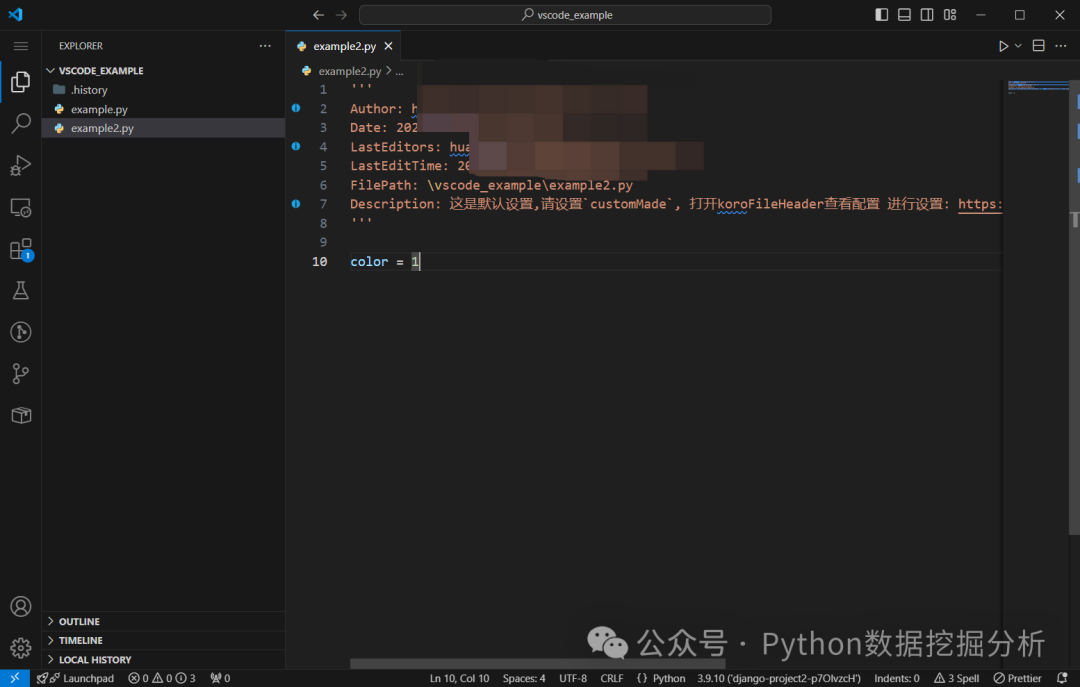The width and height of the screenshot is (1080, 687).
Task: Open the Explorer view in activity bar
Action: pyautogui.click(x=21, y=82)
